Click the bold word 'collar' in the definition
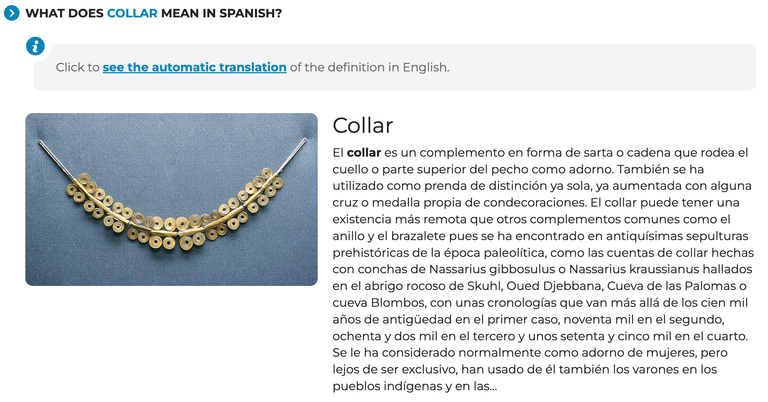768x402 pixels. coord(364,153)
